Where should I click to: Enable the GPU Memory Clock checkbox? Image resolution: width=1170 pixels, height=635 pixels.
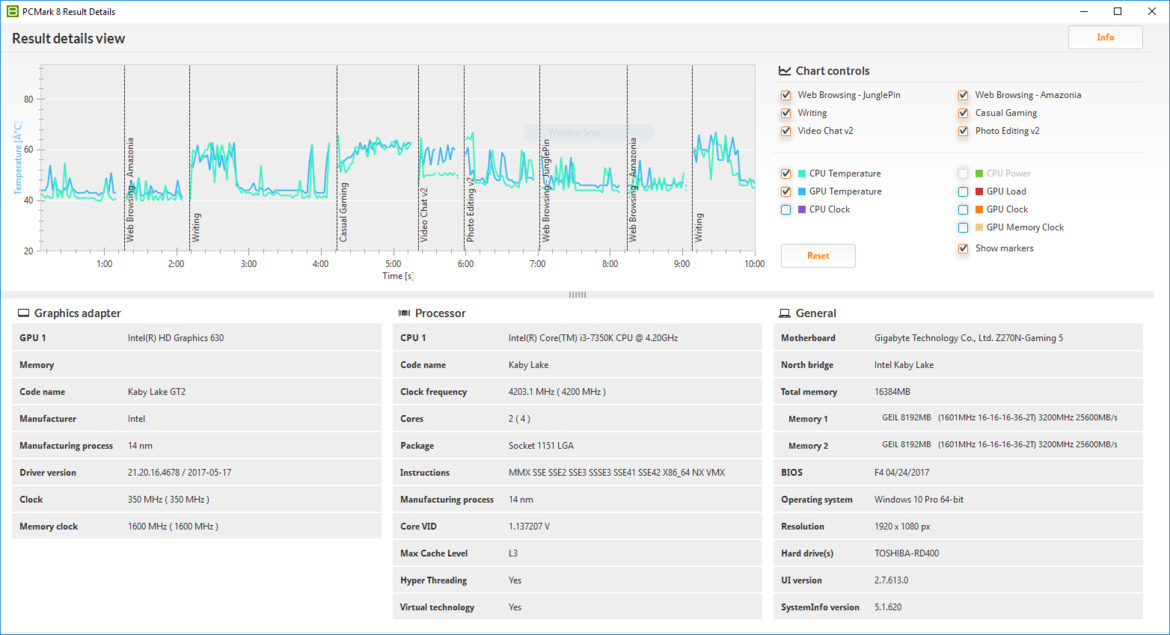pos(963,228)
